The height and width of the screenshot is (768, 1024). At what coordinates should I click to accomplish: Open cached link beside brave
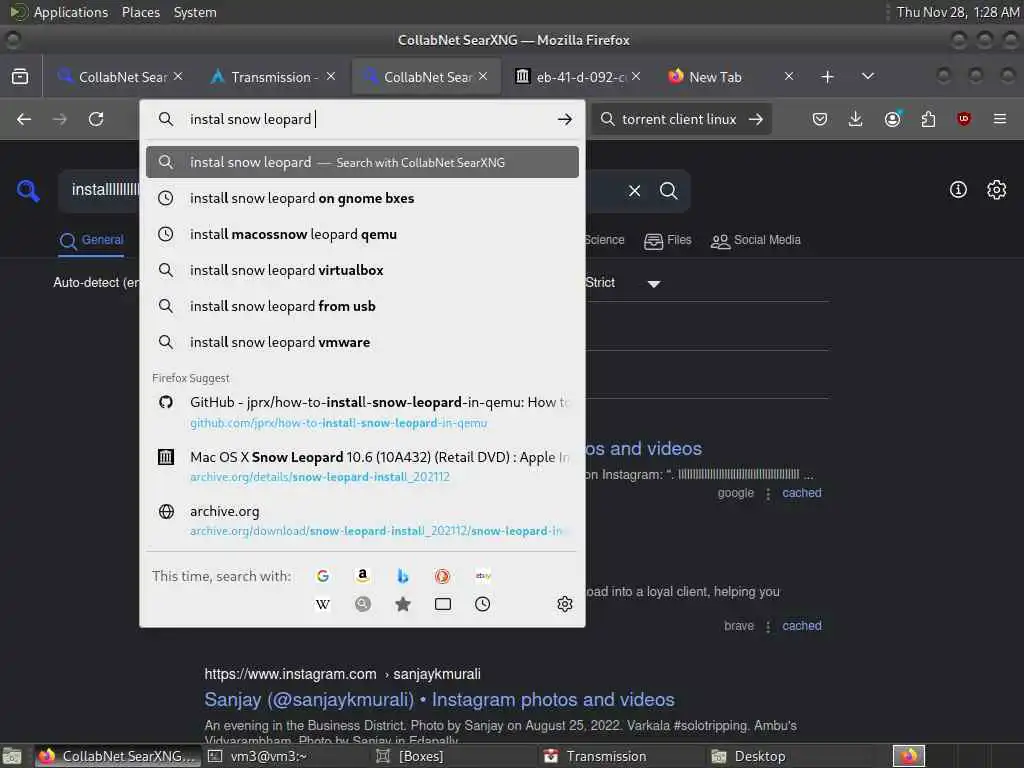[x=801, y=626]
